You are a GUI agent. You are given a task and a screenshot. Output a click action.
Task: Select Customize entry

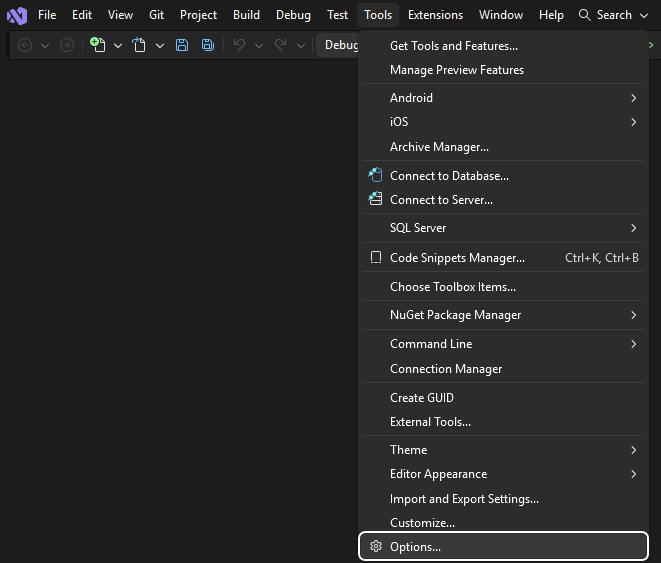(503, 523)
